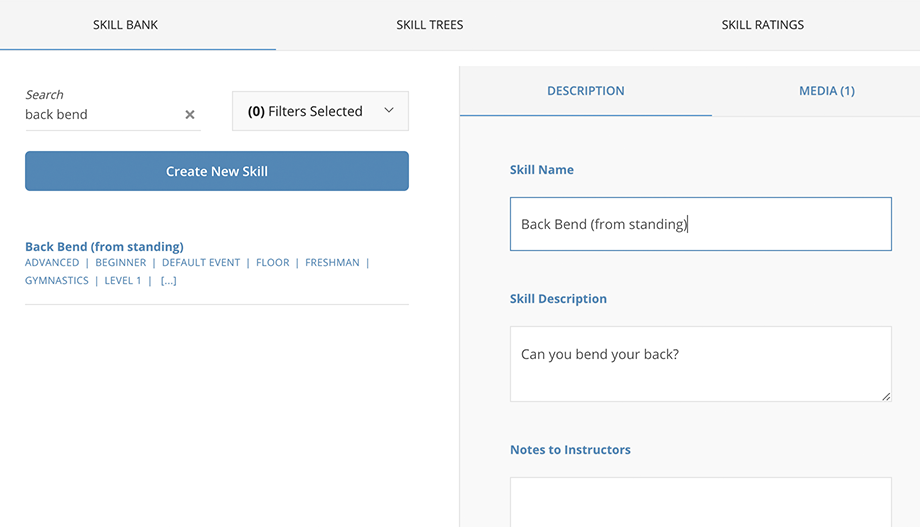Click the ADVANCED tag
This screenshot has width=920, height=527.
[x=52, y=262]
